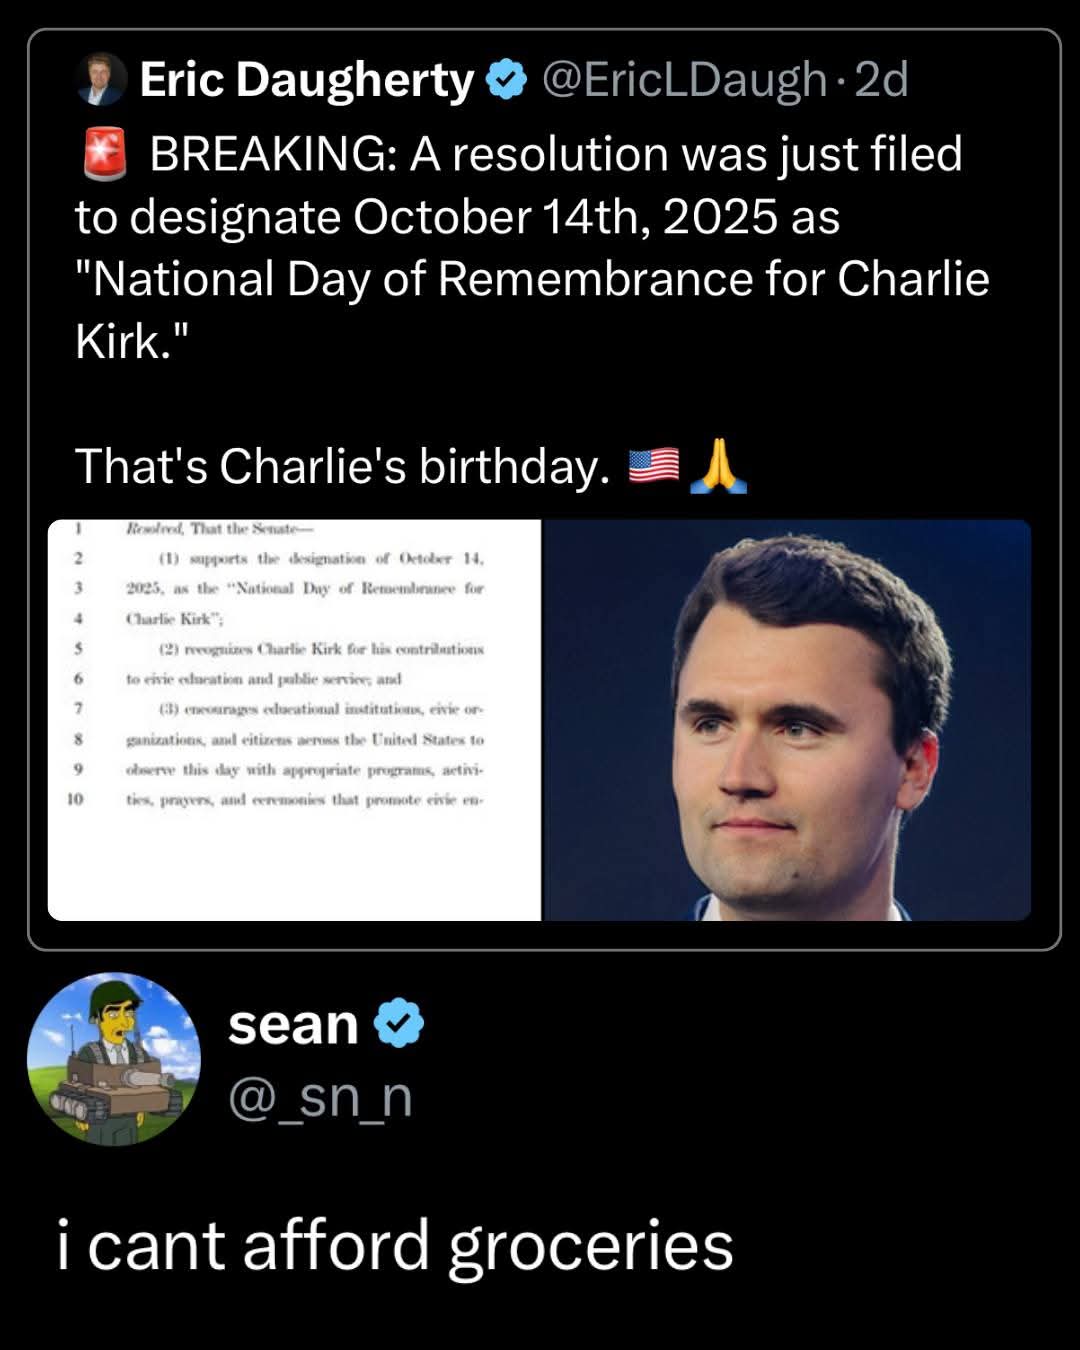The width and height of the screenshot is (1080, 1350).
Task: Open the Senate resolution document image
Action: pyautogui.click(x=294, y=720)
